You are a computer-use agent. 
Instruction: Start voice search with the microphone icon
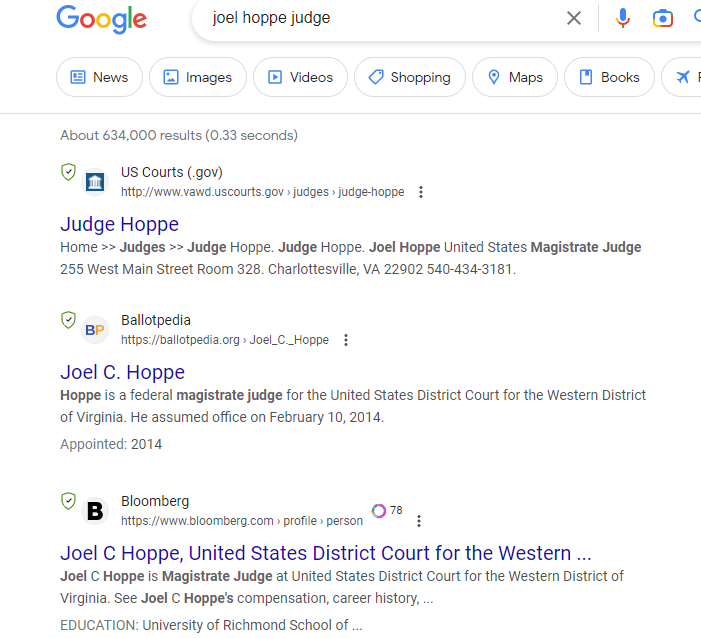[x=622, y=18]
